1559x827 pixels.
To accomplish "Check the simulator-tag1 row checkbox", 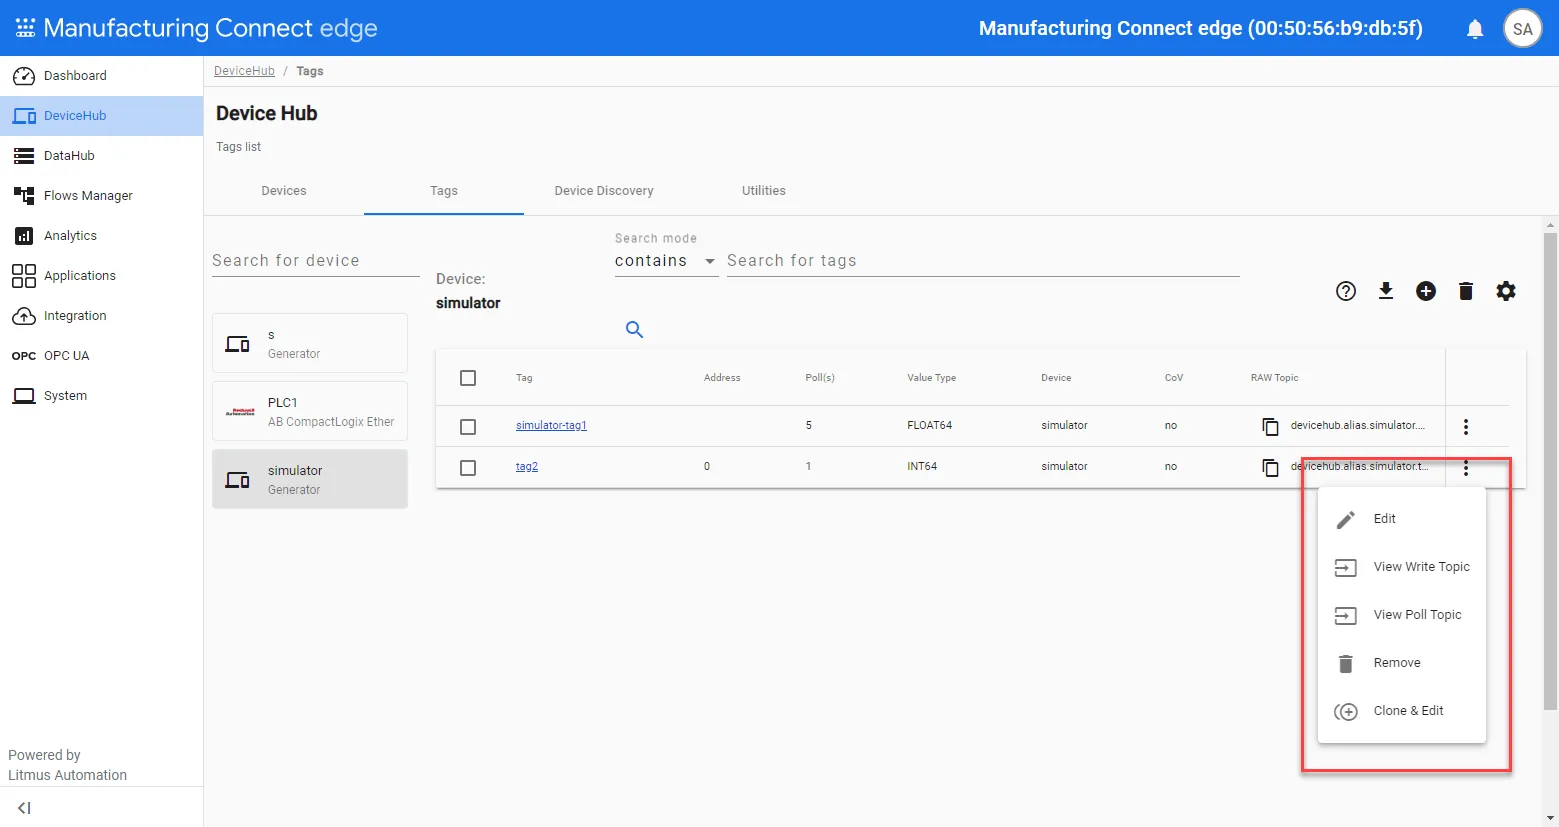I will click(x=468, y=427).
